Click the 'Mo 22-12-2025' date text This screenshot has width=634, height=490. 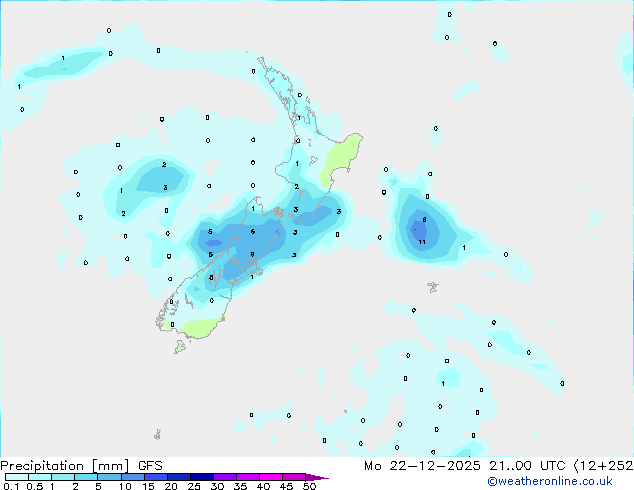[422, 466]
